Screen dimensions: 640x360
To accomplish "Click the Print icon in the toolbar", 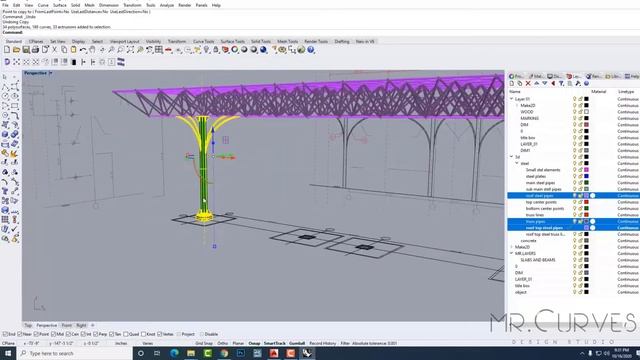I will pos(35,50).
